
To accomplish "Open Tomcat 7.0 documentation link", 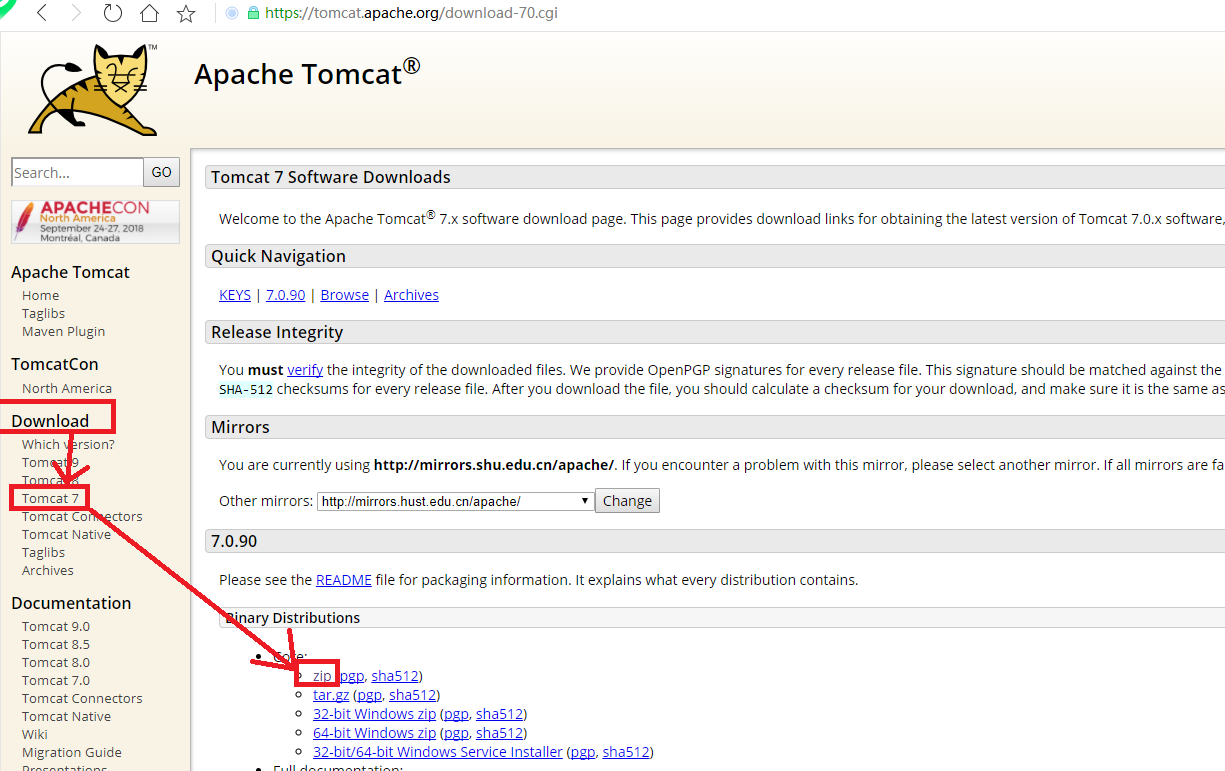I will pyautogui.click(x=56, y=680).
